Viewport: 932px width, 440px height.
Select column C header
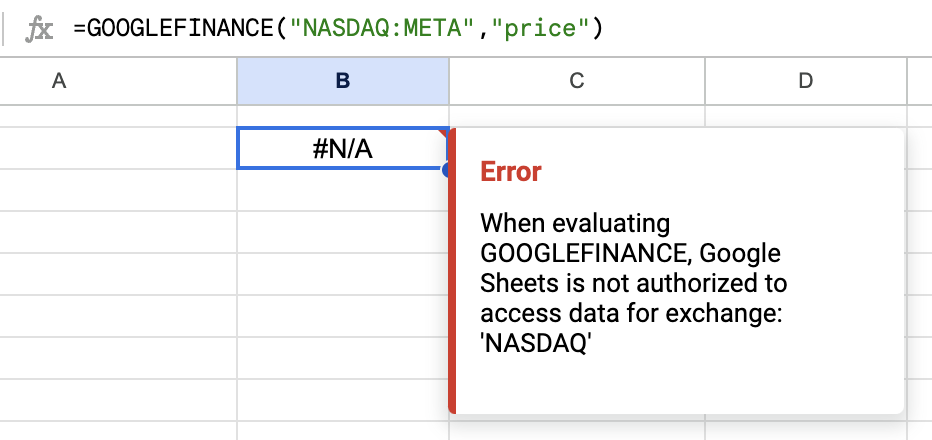pos(576,81)
